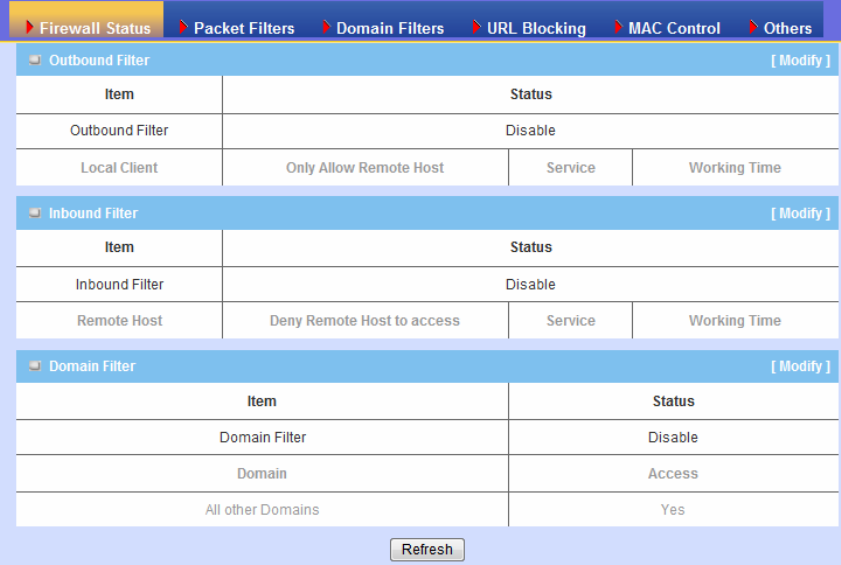Click Working Time in Inbound Filter table

(735, 321)
